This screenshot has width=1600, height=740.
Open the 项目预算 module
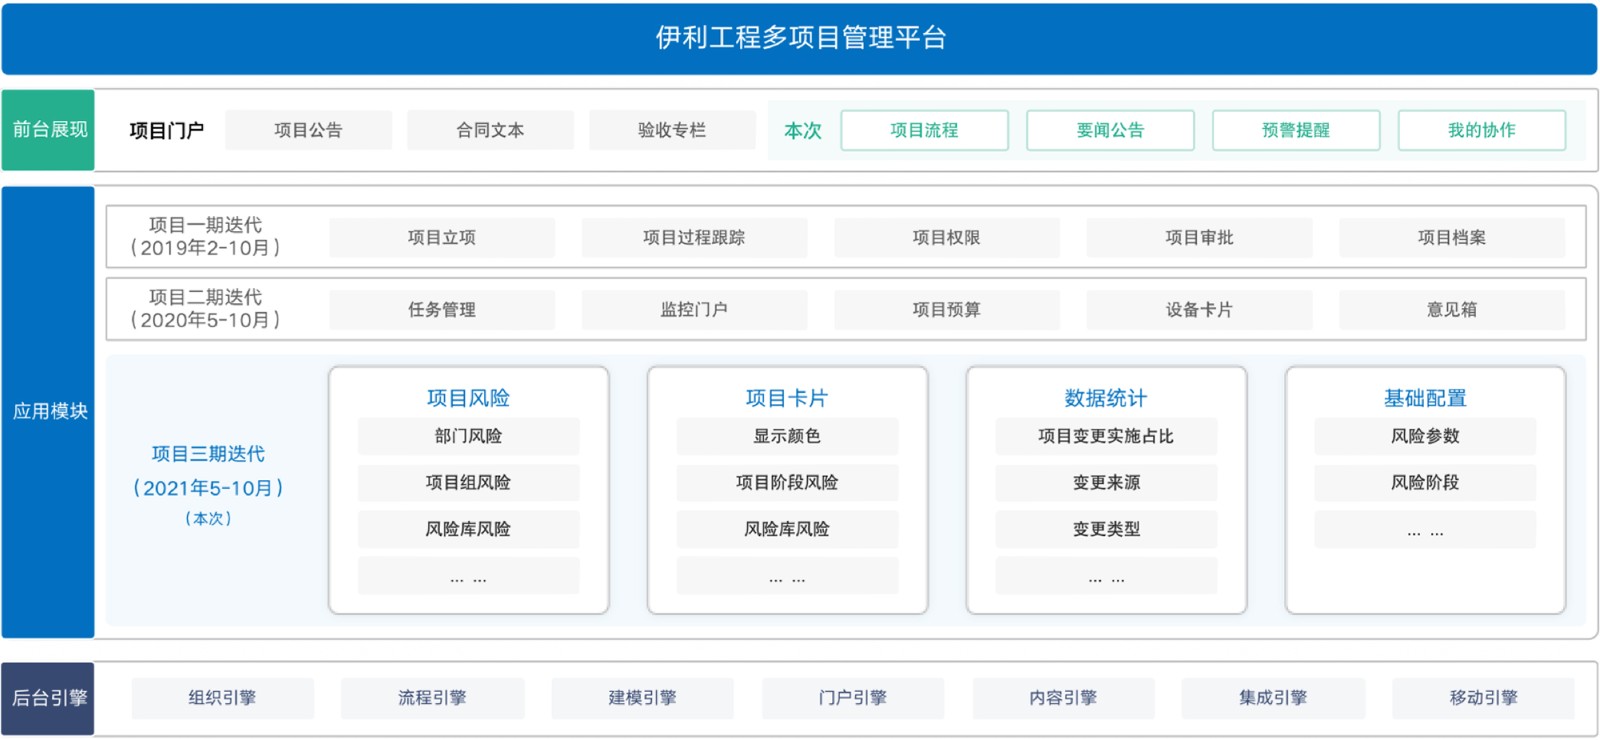[x=947, y=310]
